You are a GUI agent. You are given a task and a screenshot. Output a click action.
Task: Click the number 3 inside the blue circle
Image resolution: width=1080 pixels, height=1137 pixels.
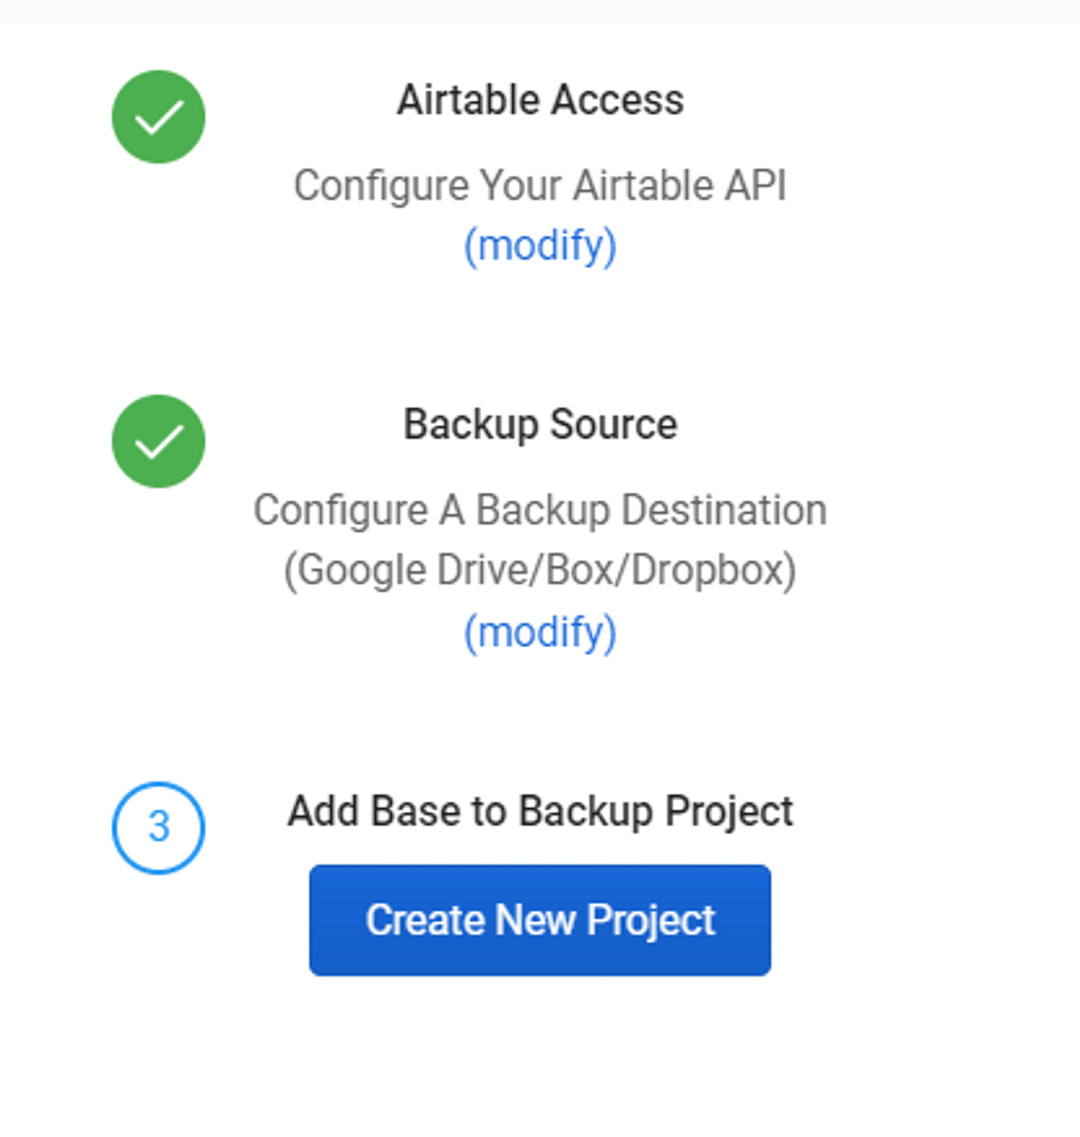(159, 827)
